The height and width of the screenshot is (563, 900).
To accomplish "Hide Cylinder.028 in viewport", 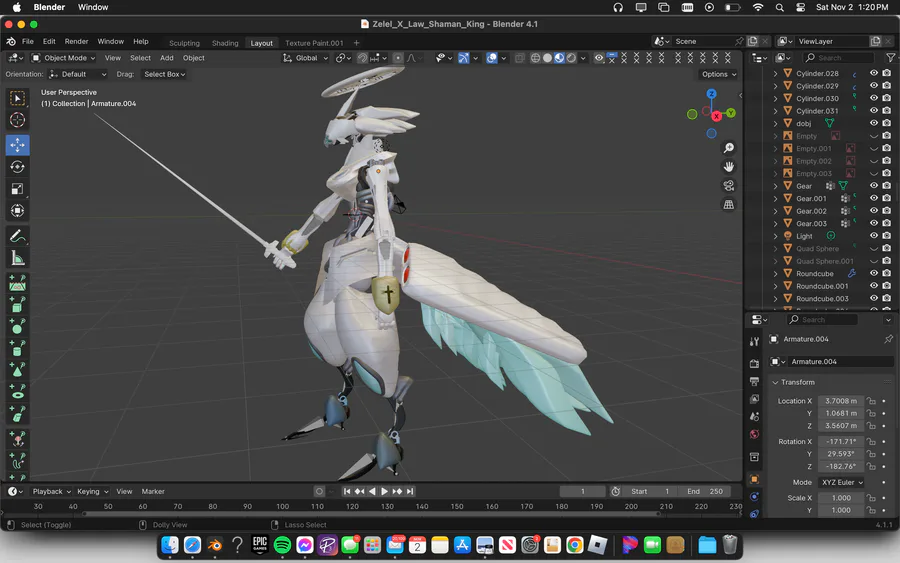I will [x=874, y=73].
